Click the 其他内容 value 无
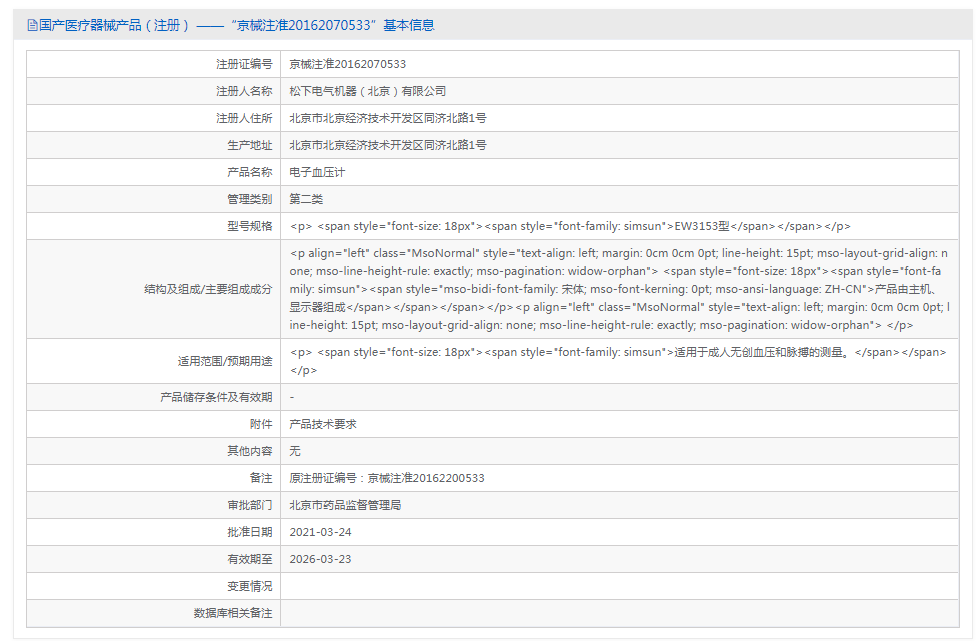Image resolution: width=979 pixels, height=641 pixels. 295,451
